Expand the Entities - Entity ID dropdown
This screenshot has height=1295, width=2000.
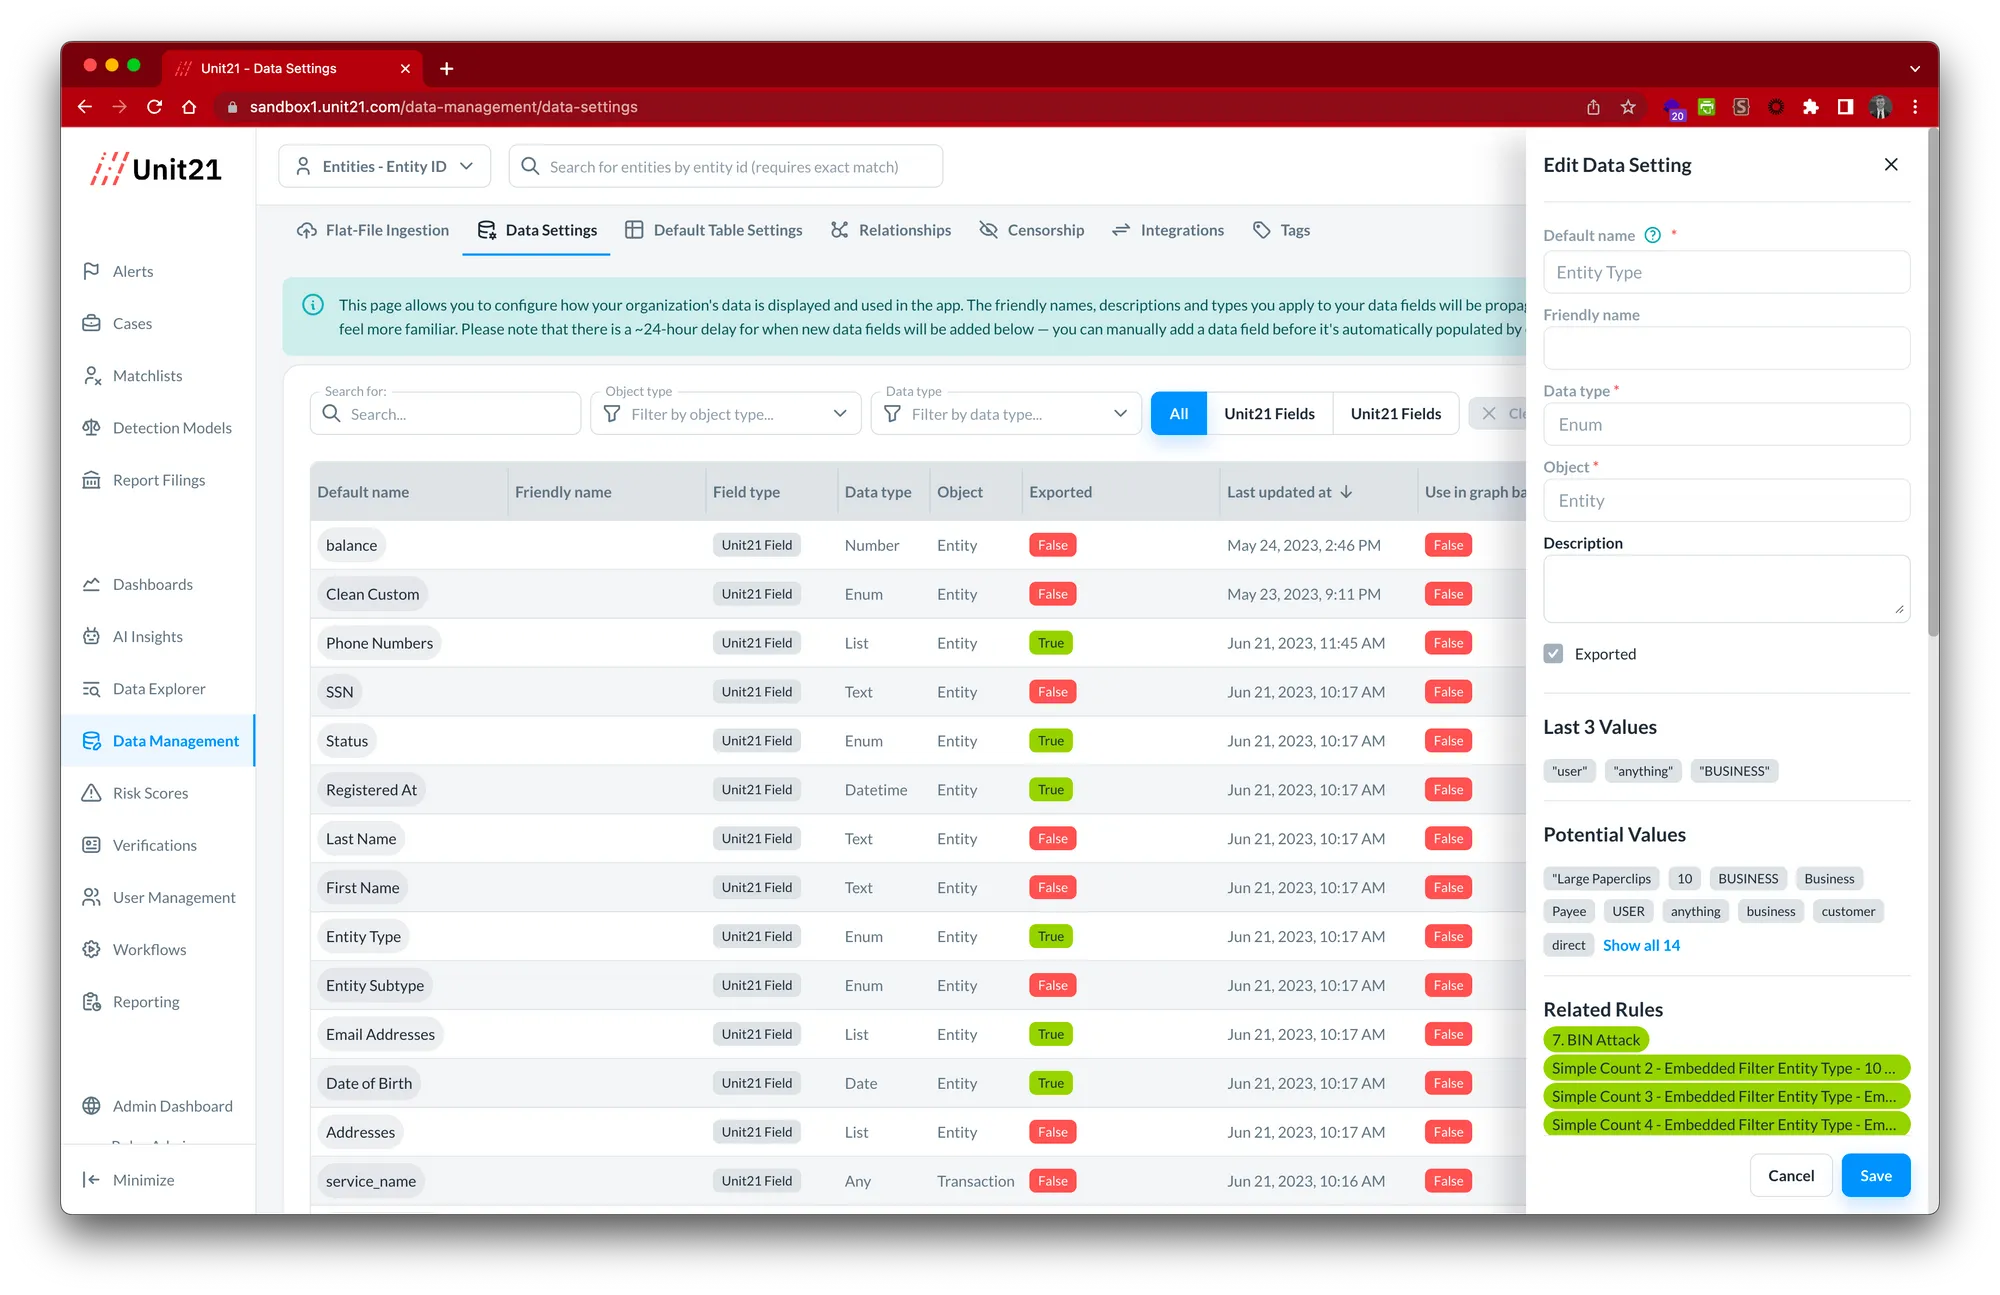click(x=385, y=167)
